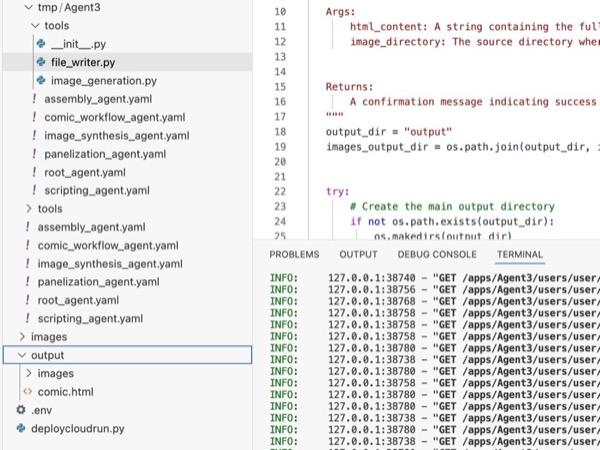Open the comic.html file
Viewport: 600px width, 450px height.
[x=65, y=392]
